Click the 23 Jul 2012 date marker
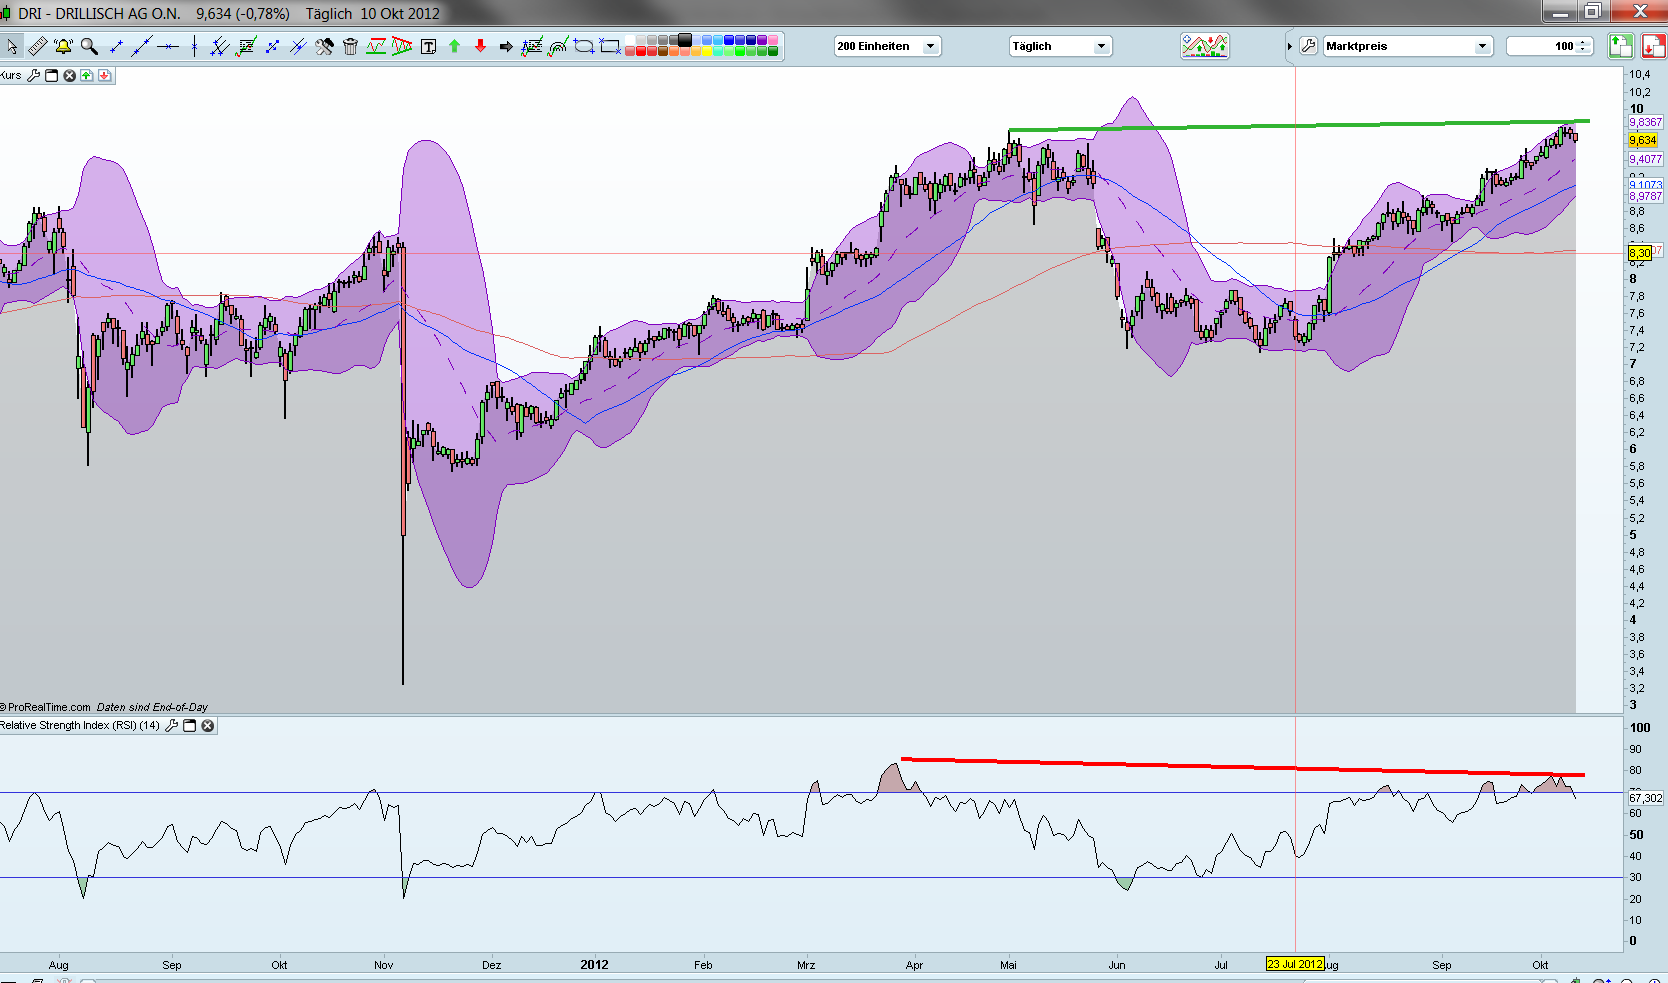The width and height of the screenshot is (1668, 983). pyautogui.click(x=1295, y=964)
